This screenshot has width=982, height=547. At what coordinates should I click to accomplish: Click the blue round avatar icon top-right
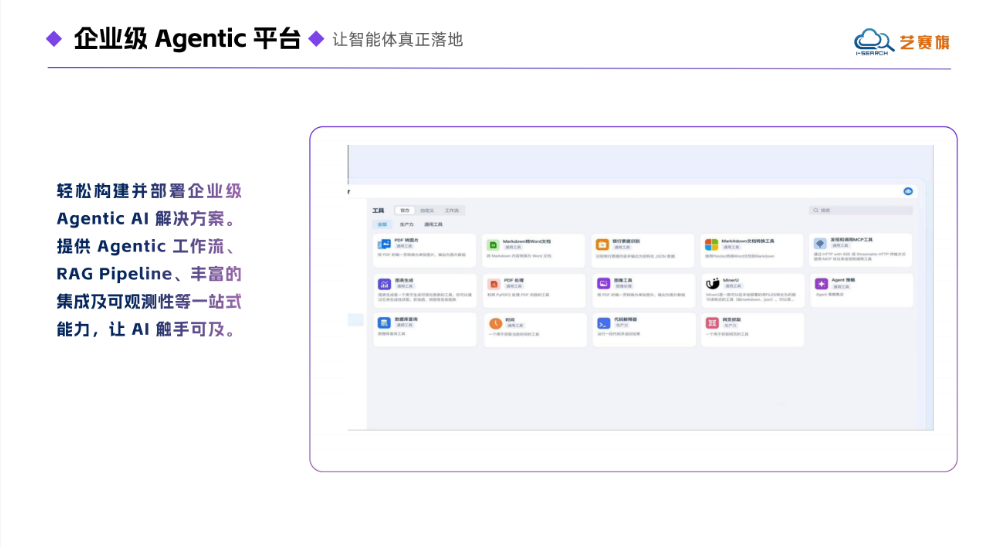pos(908,191)
